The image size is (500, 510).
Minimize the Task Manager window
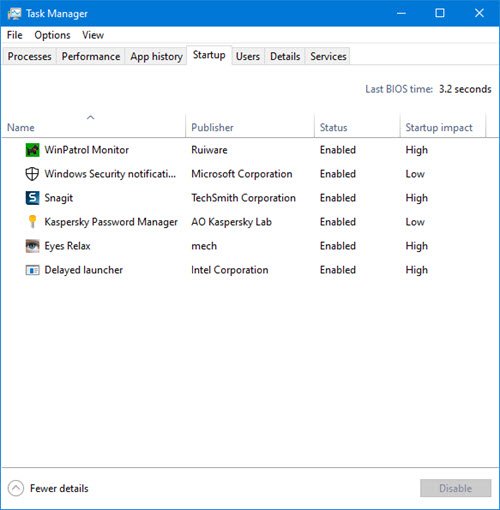(x=401, y=13)
